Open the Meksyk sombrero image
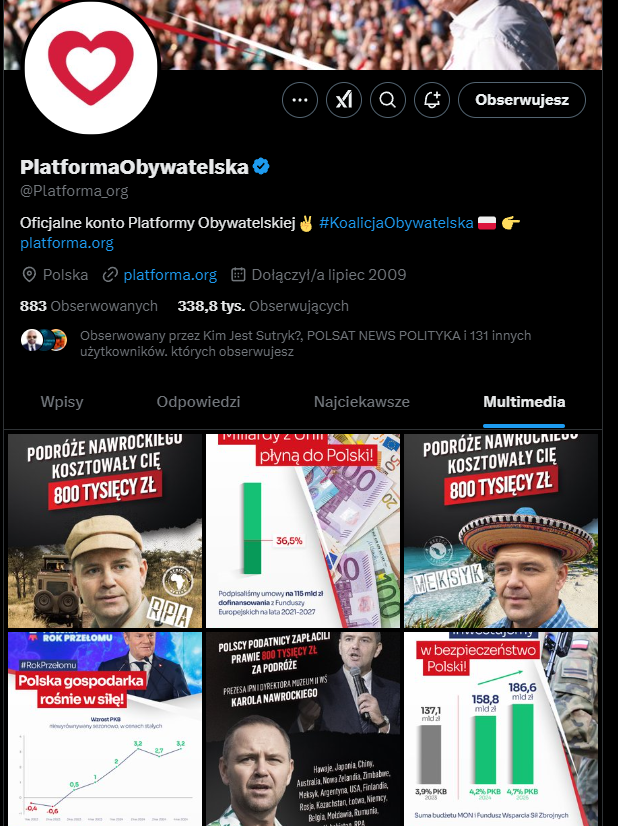 501,530
